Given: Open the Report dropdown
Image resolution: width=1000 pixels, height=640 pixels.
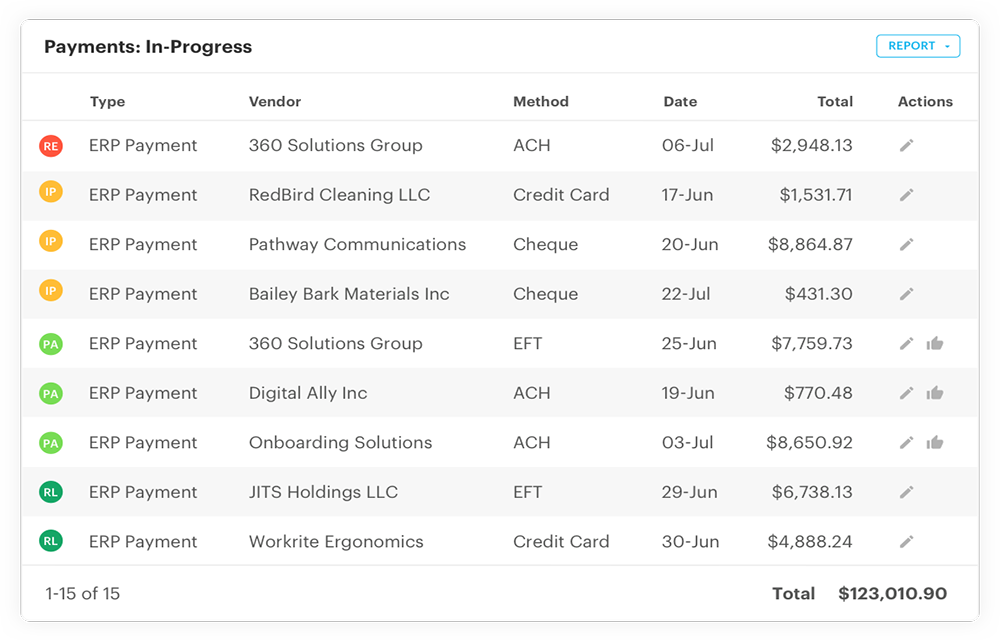Looking at the screenshot, I should 917,46.
